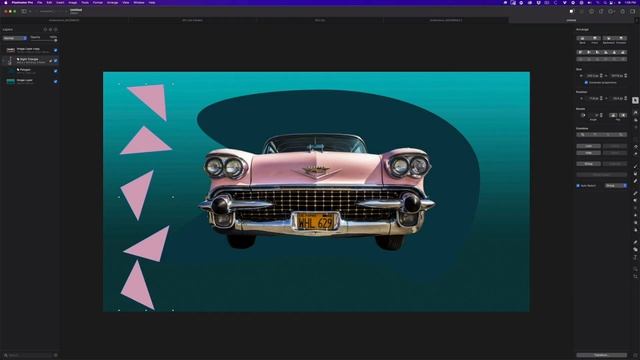
Task: Open the Auto Select Group dropdown
Action: tap(616, 186)
